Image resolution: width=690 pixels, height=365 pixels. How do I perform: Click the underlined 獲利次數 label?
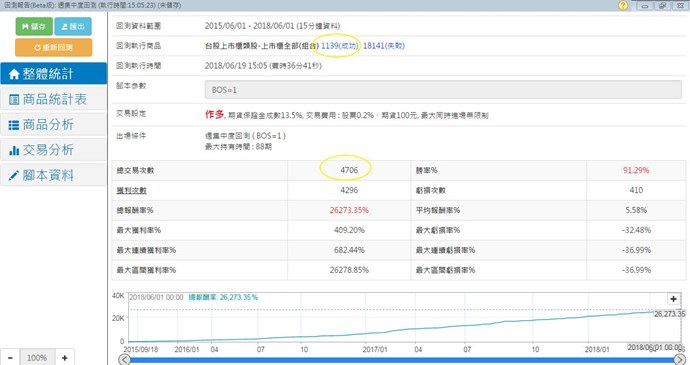click(132, 191)
